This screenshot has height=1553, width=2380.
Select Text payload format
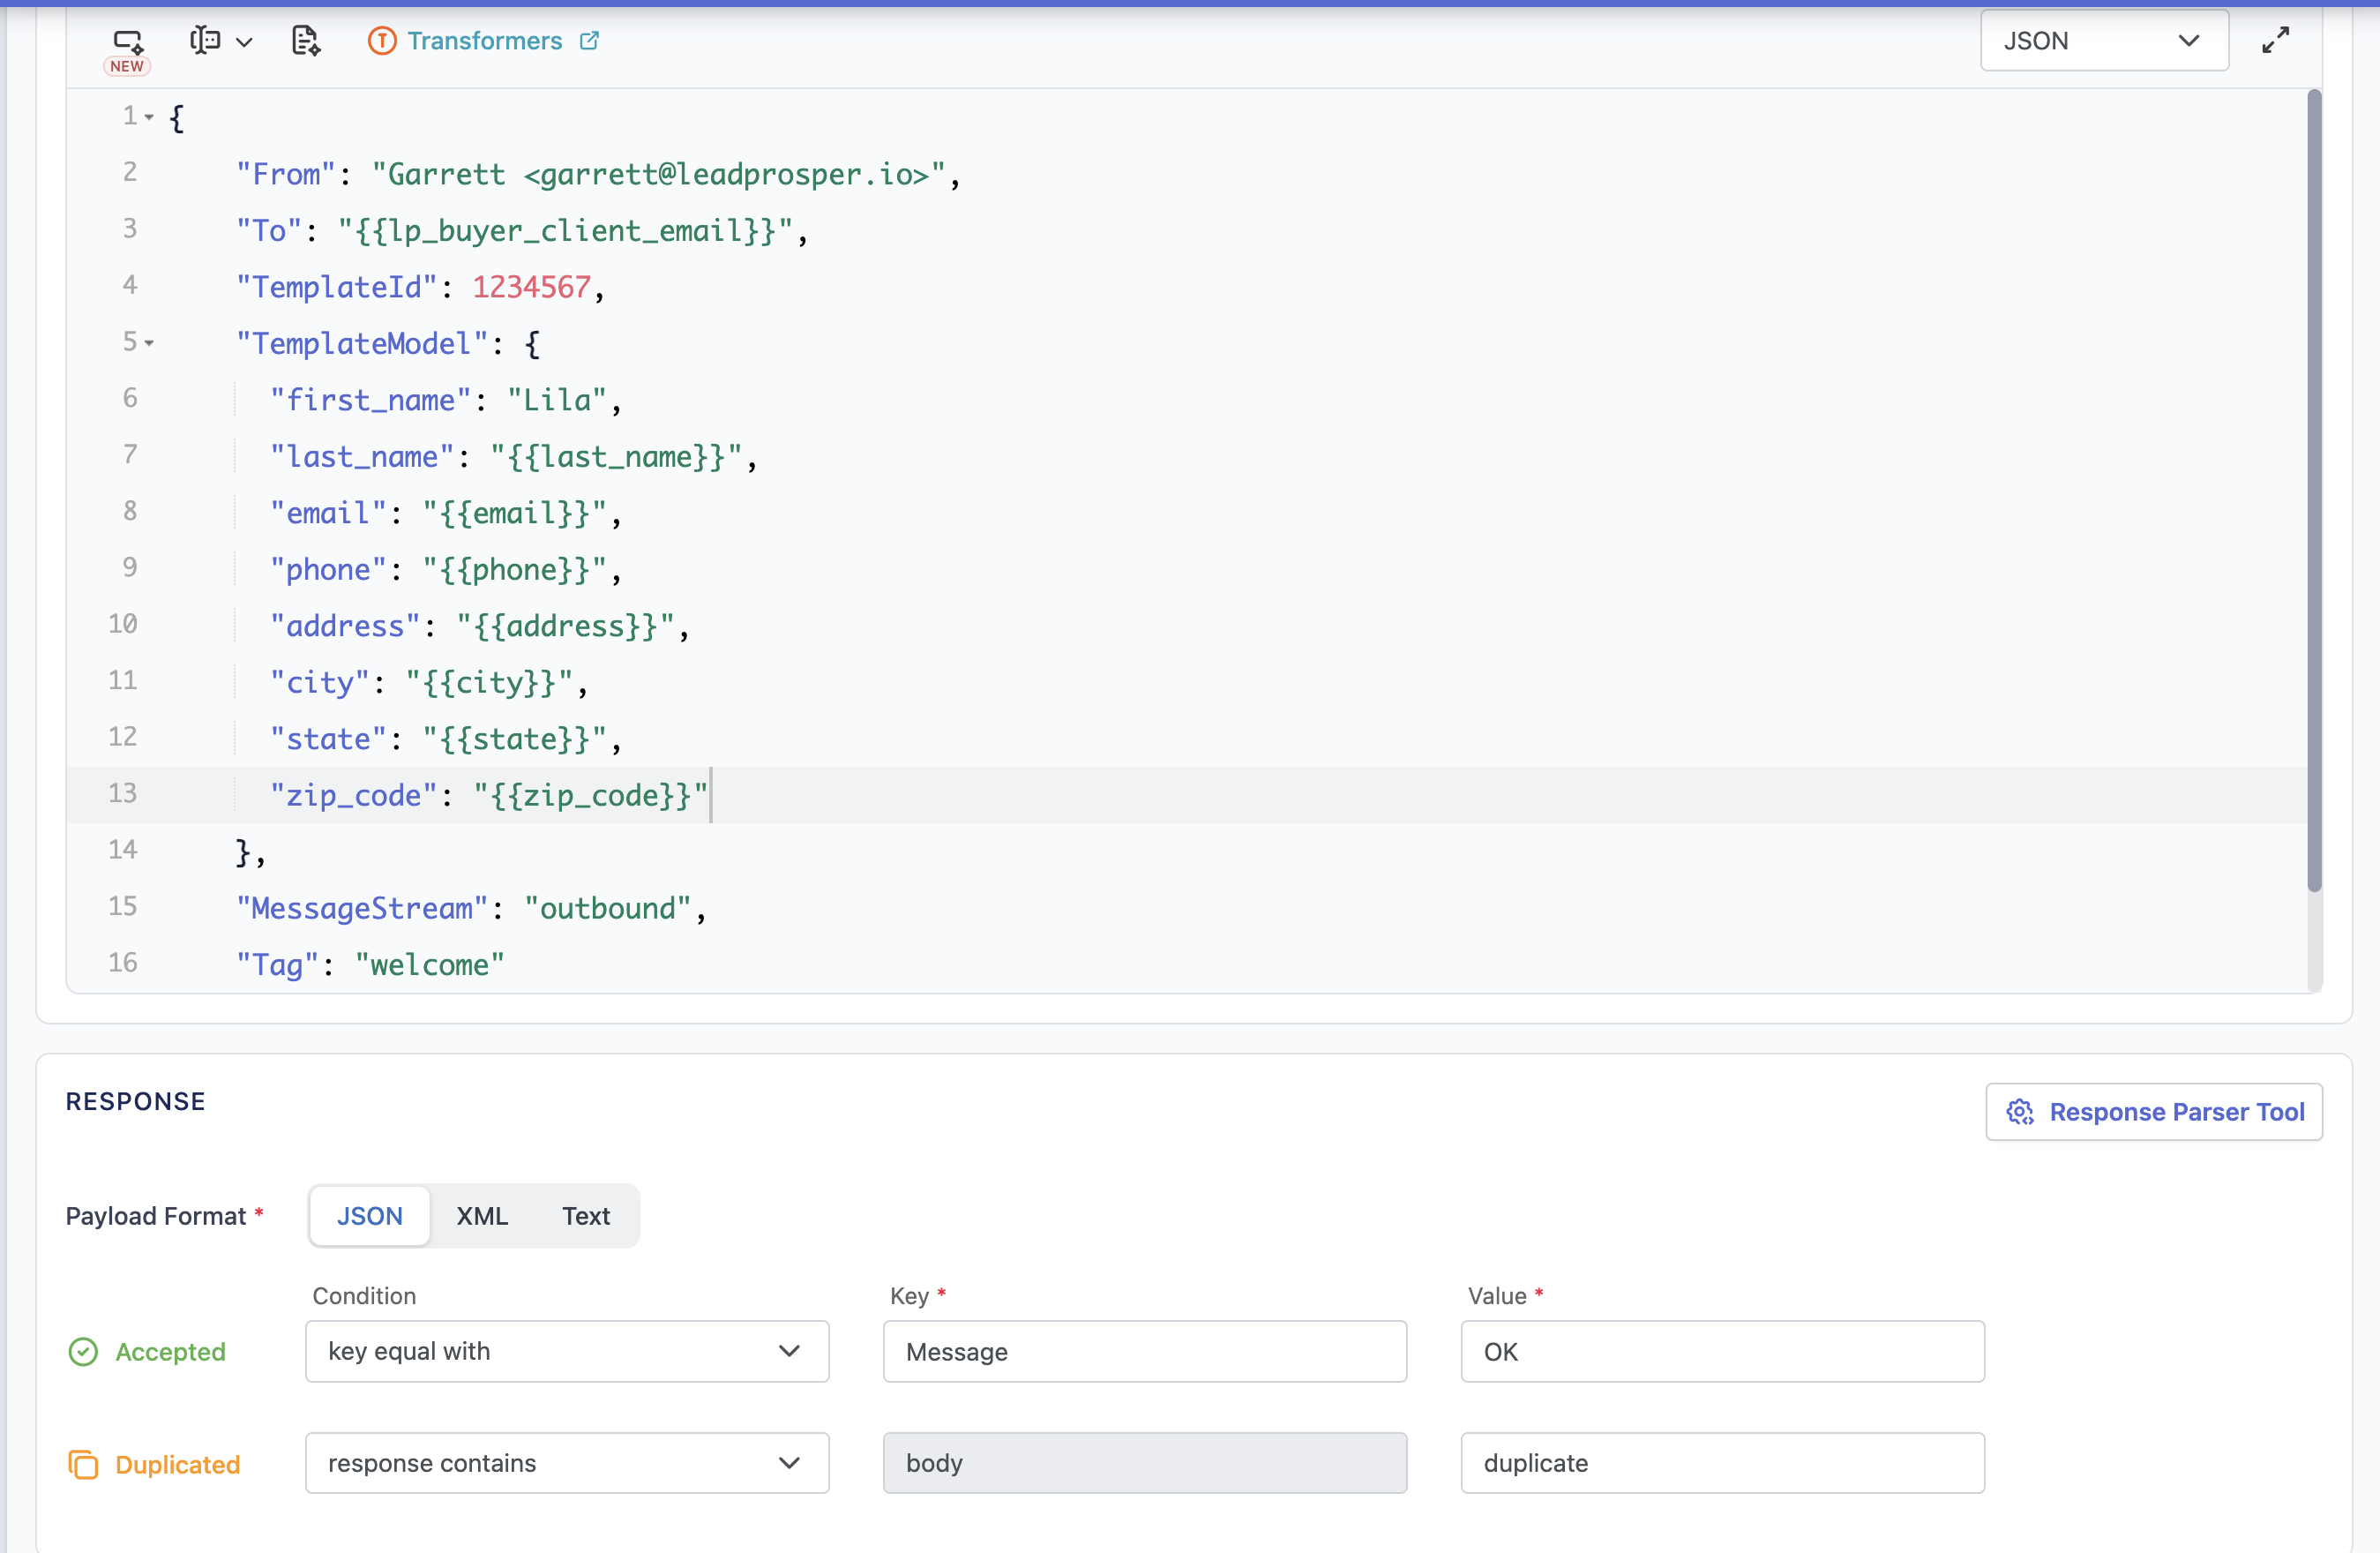click(585, 1216)
